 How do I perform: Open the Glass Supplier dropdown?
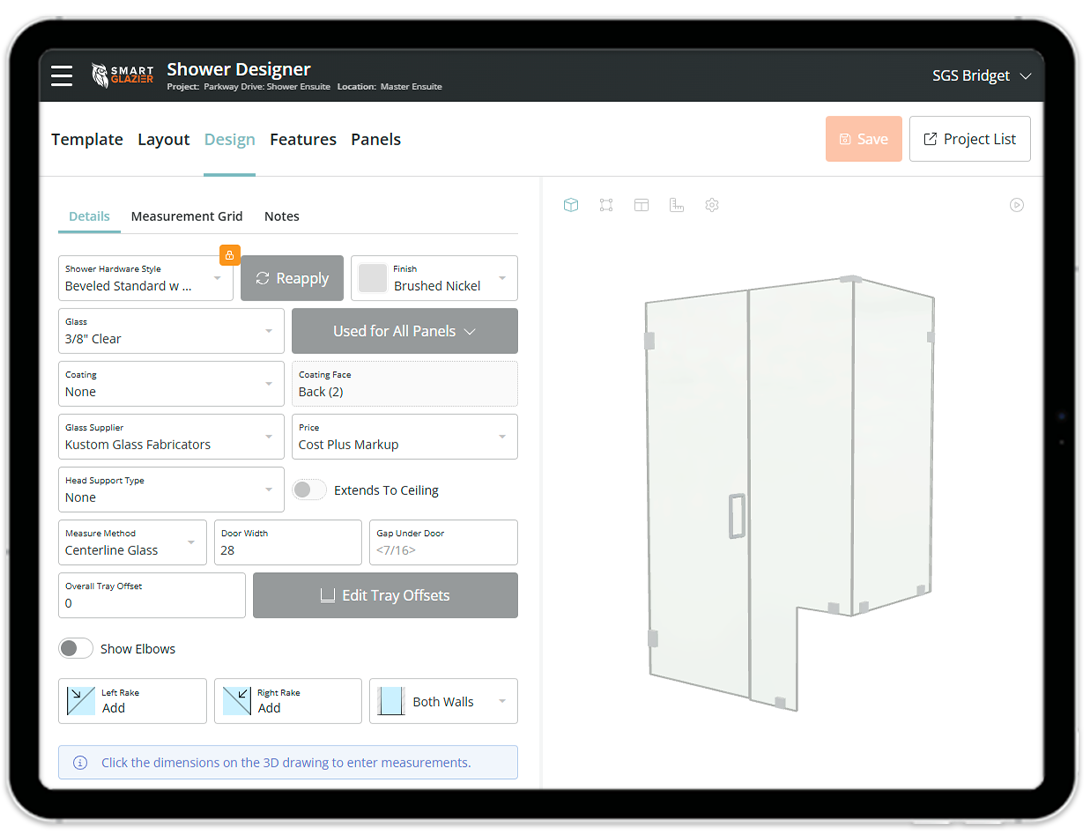click(x=171, y=436)
